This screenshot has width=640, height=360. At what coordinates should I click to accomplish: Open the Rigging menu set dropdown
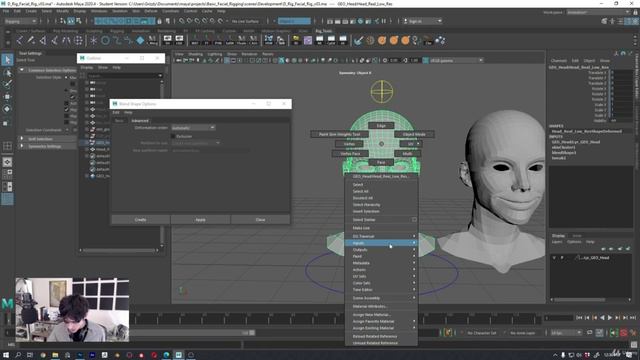point(20,21)
